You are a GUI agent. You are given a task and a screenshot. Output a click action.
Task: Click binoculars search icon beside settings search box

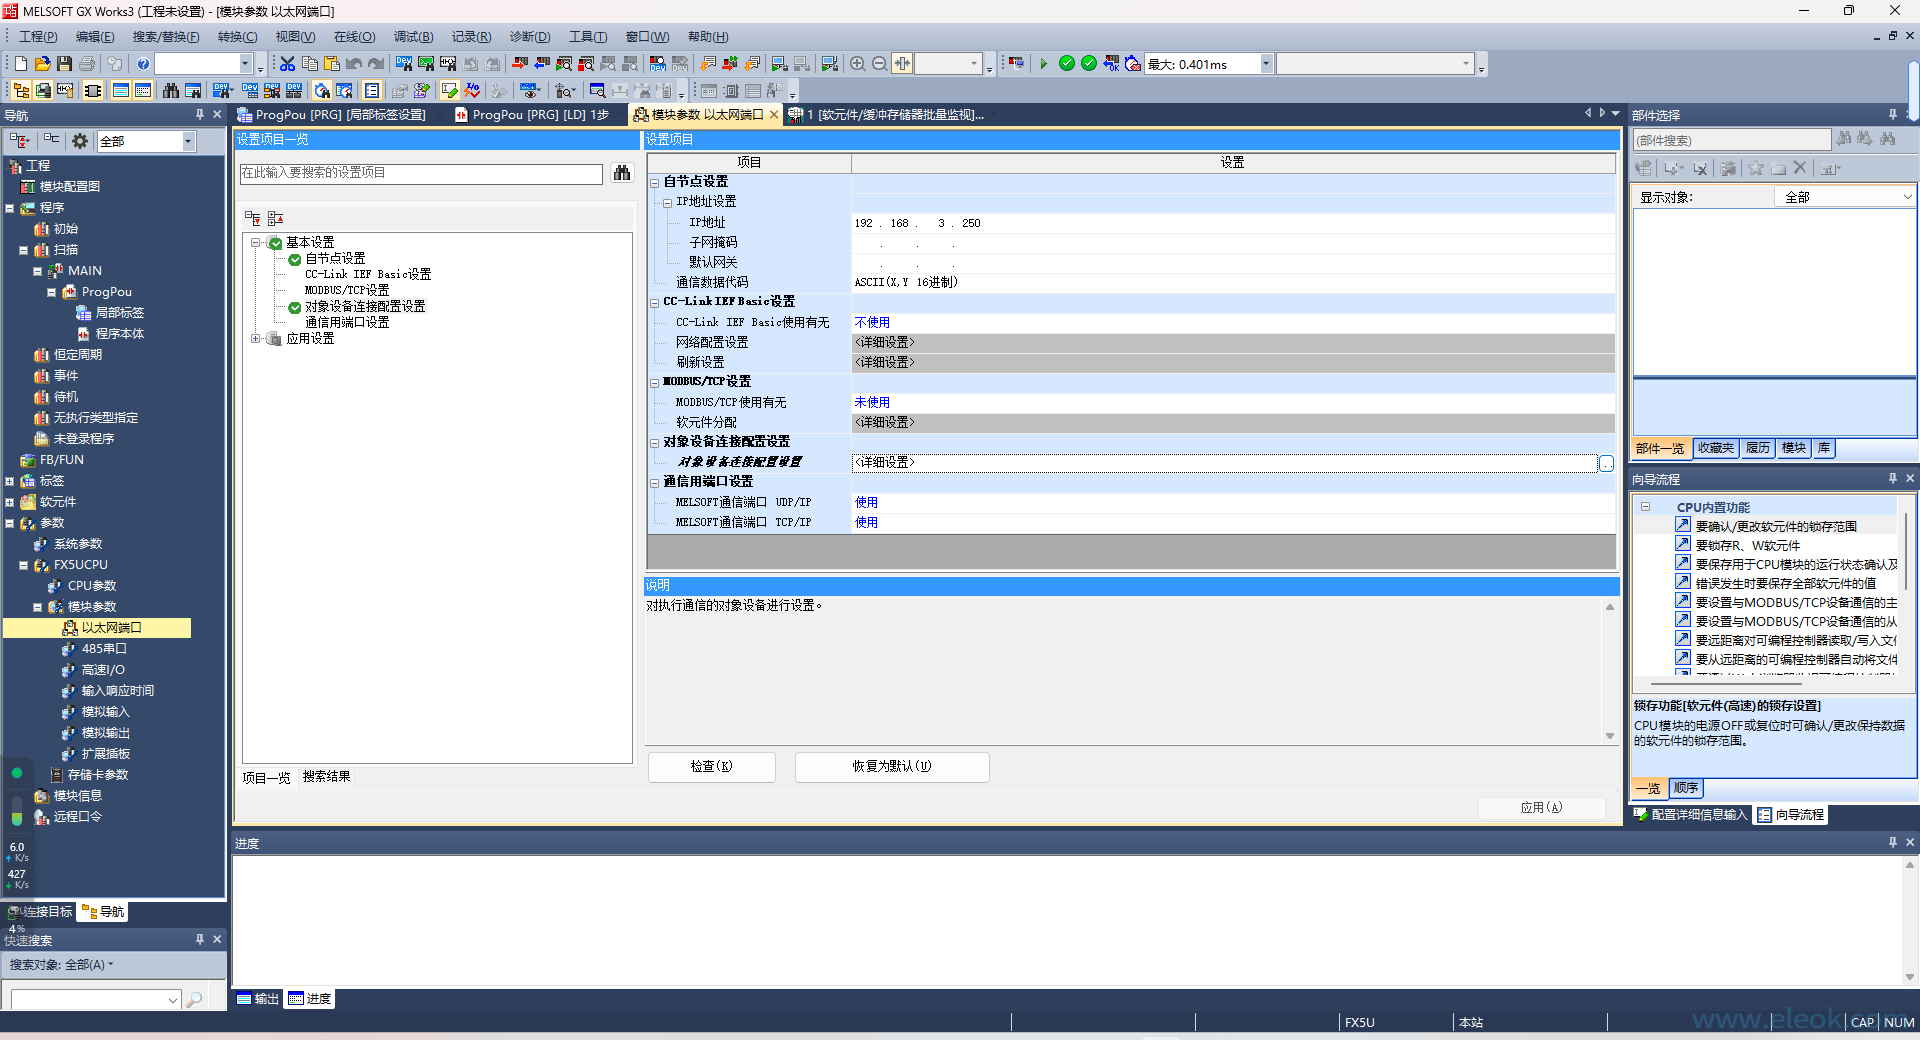click(622, 173)
